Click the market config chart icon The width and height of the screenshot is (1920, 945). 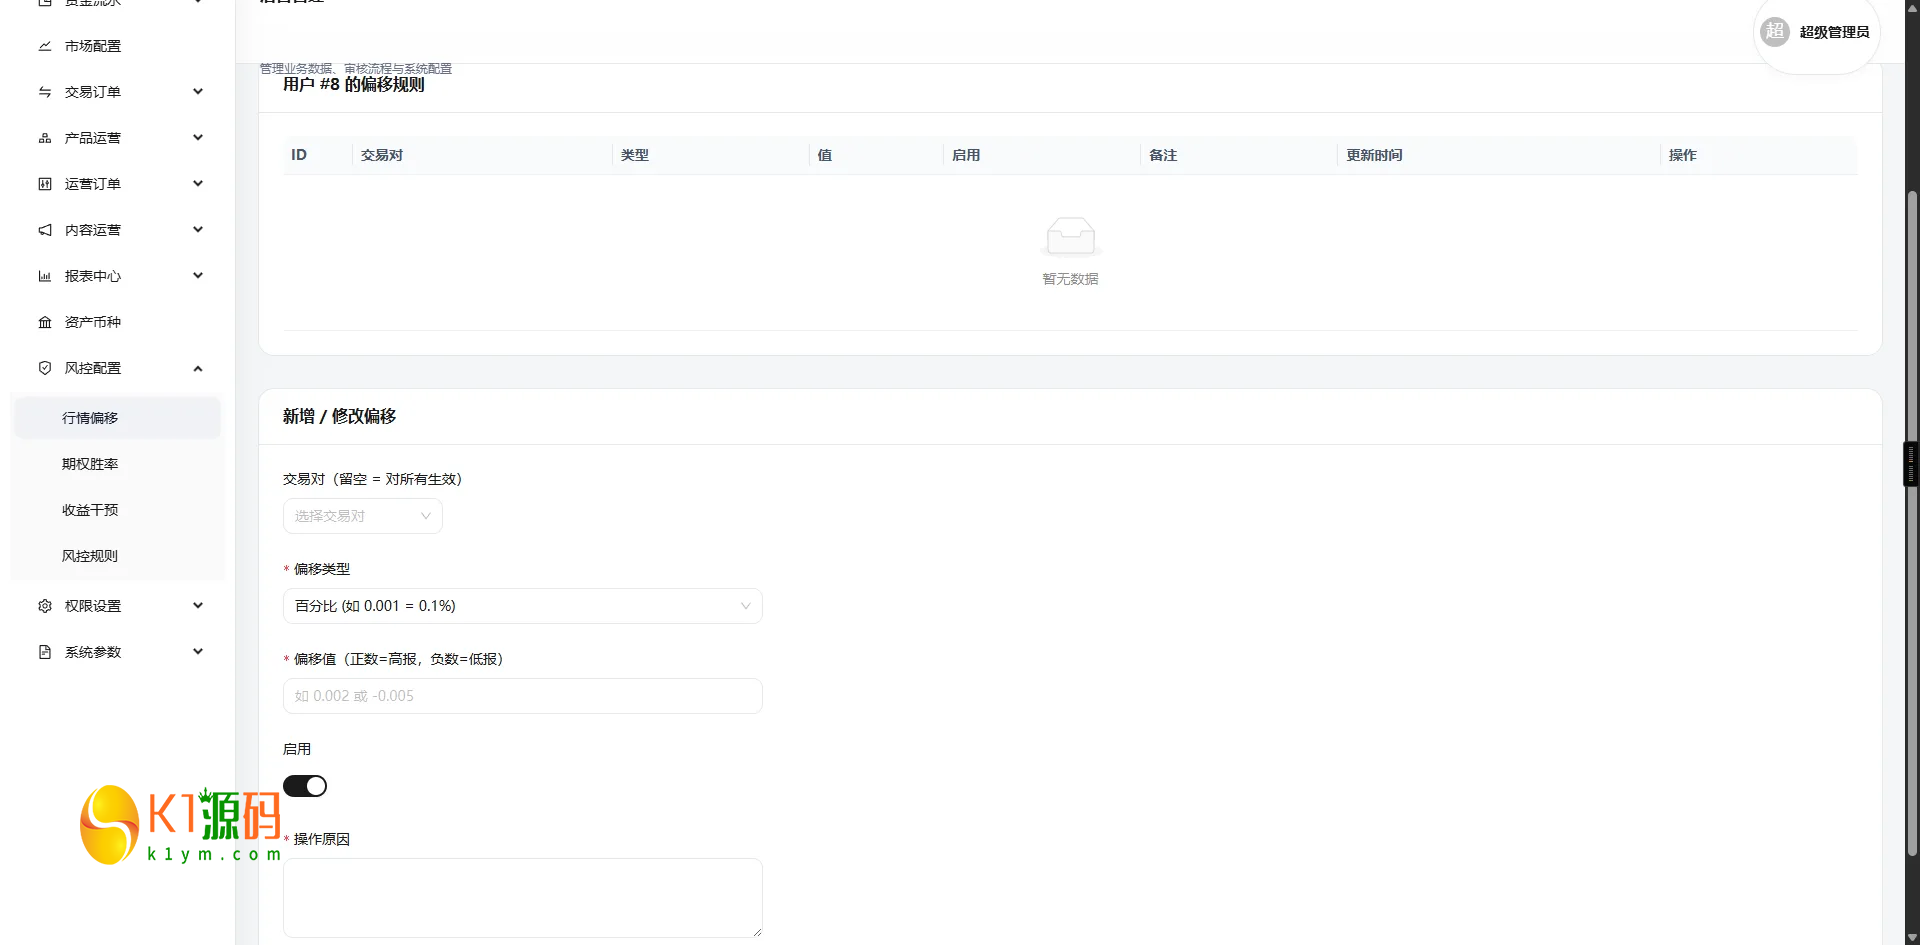(45, 46)
